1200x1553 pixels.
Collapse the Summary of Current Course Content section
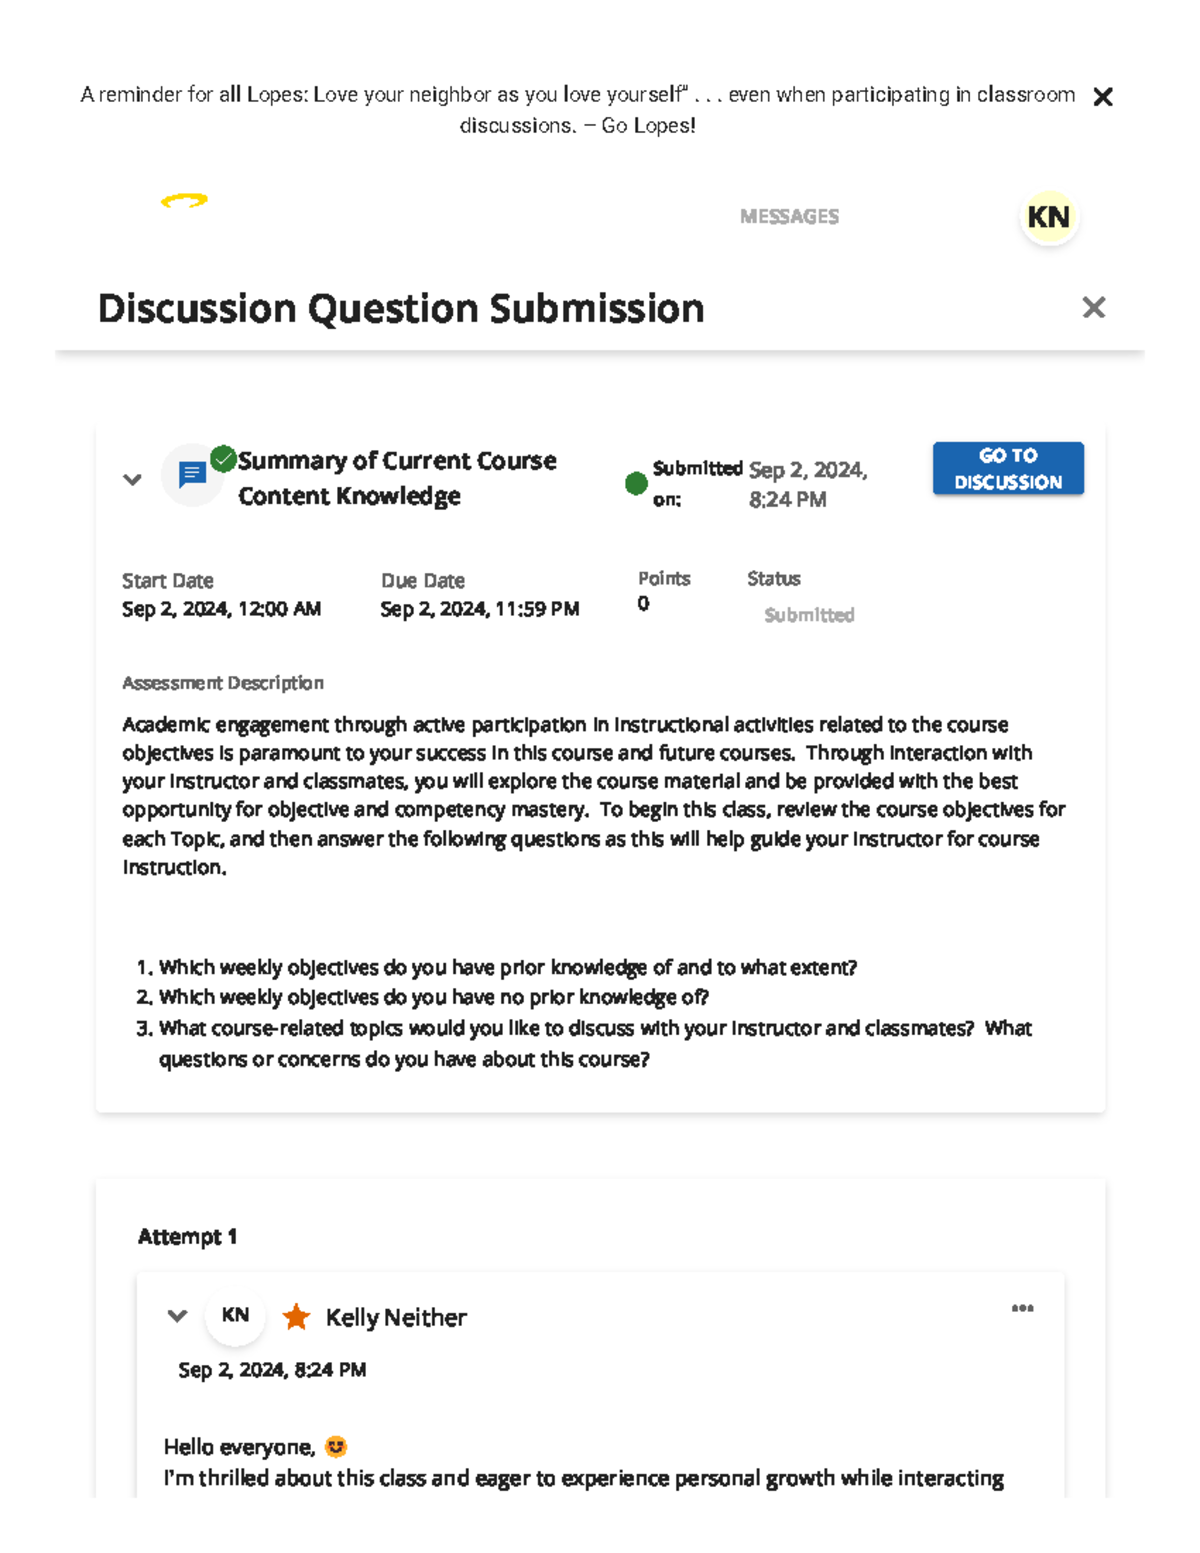[x=132, y=479]
